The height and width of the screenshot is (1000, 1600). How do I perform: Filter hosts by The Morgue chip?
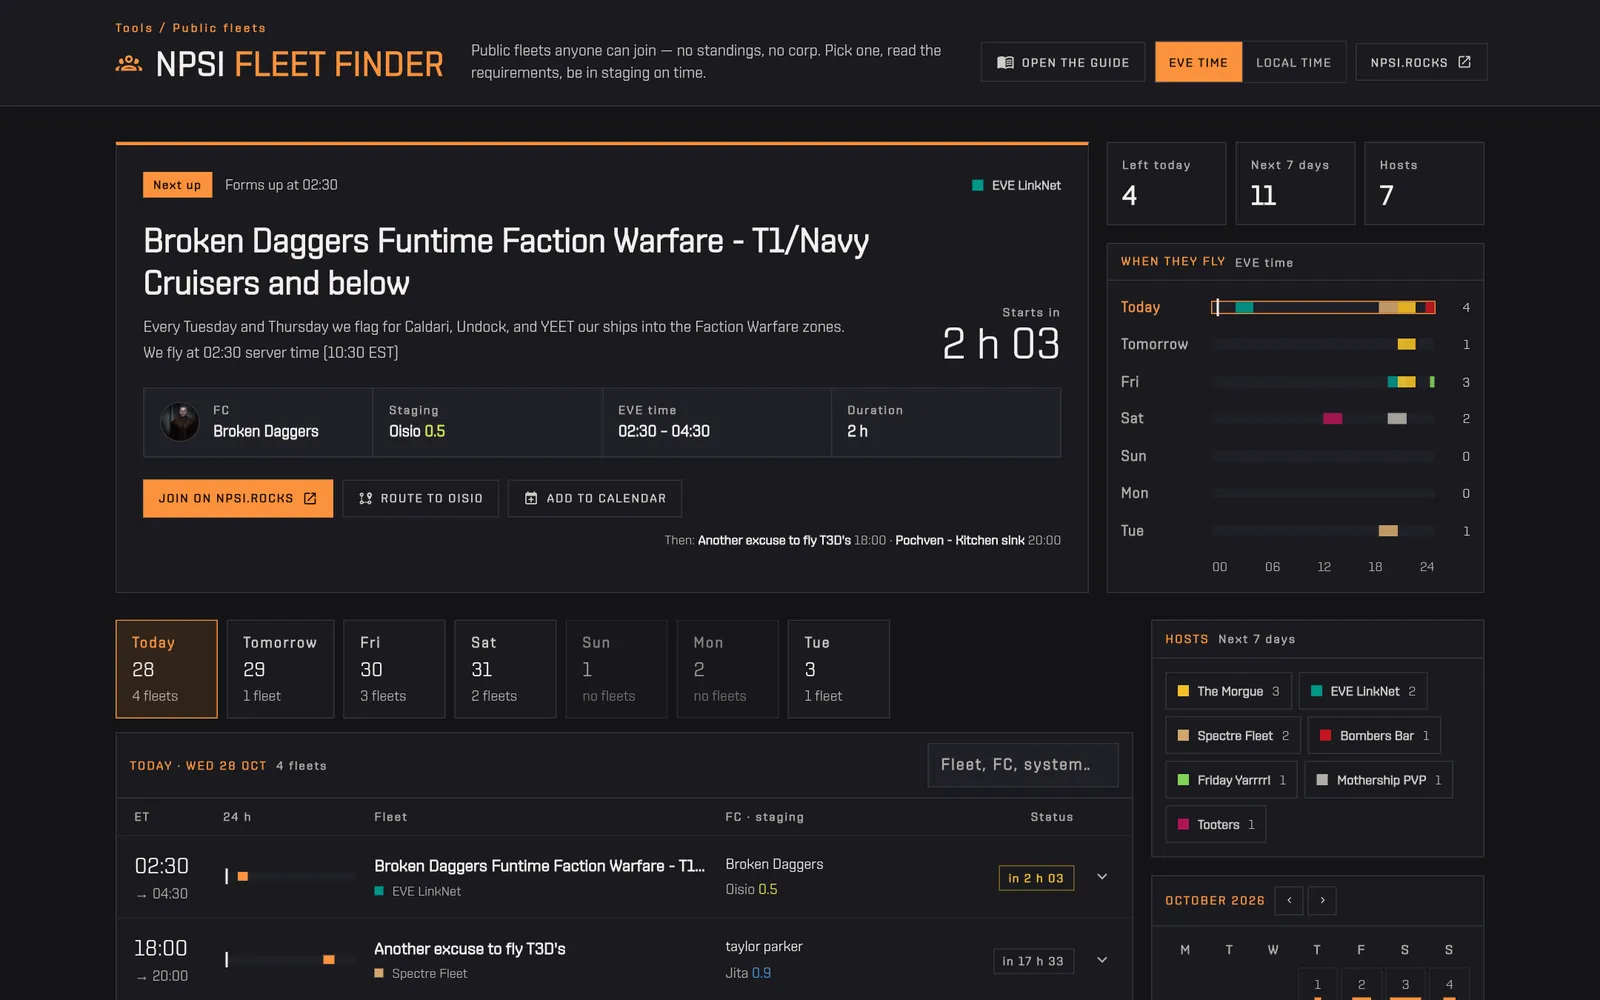1228,691
